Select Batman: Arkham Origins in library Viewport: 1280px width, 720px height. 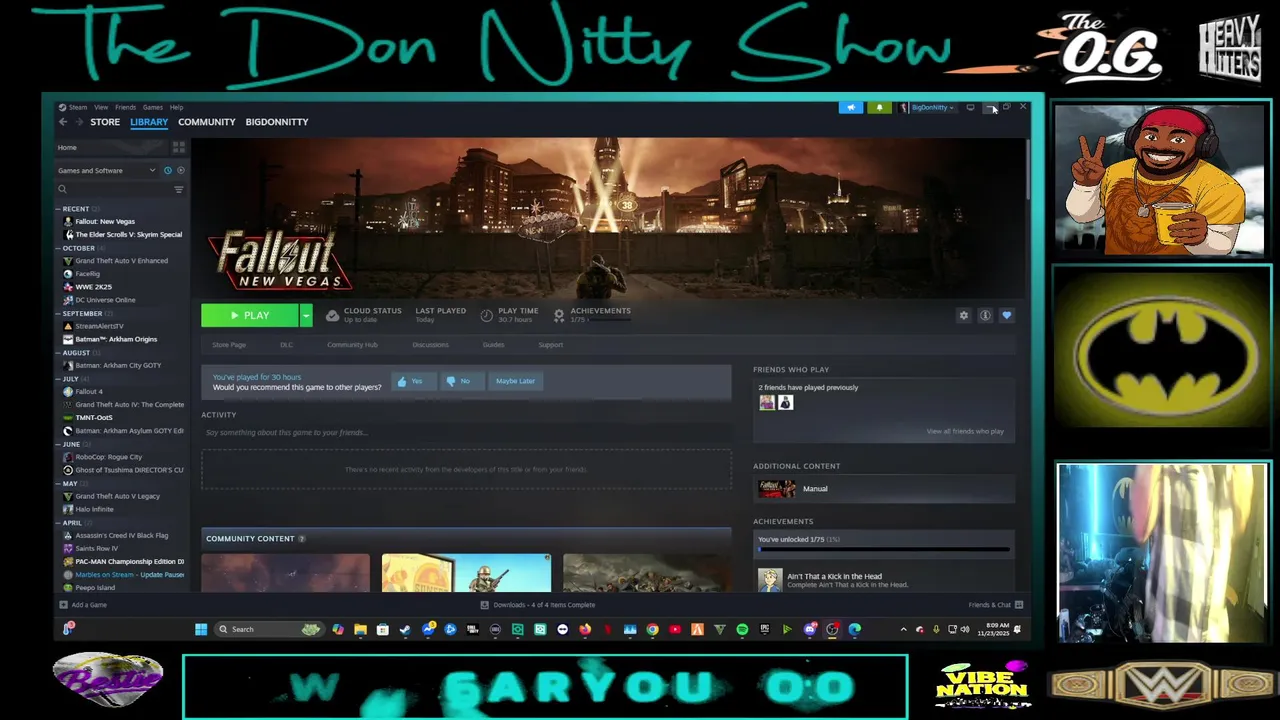coord(115,339)
